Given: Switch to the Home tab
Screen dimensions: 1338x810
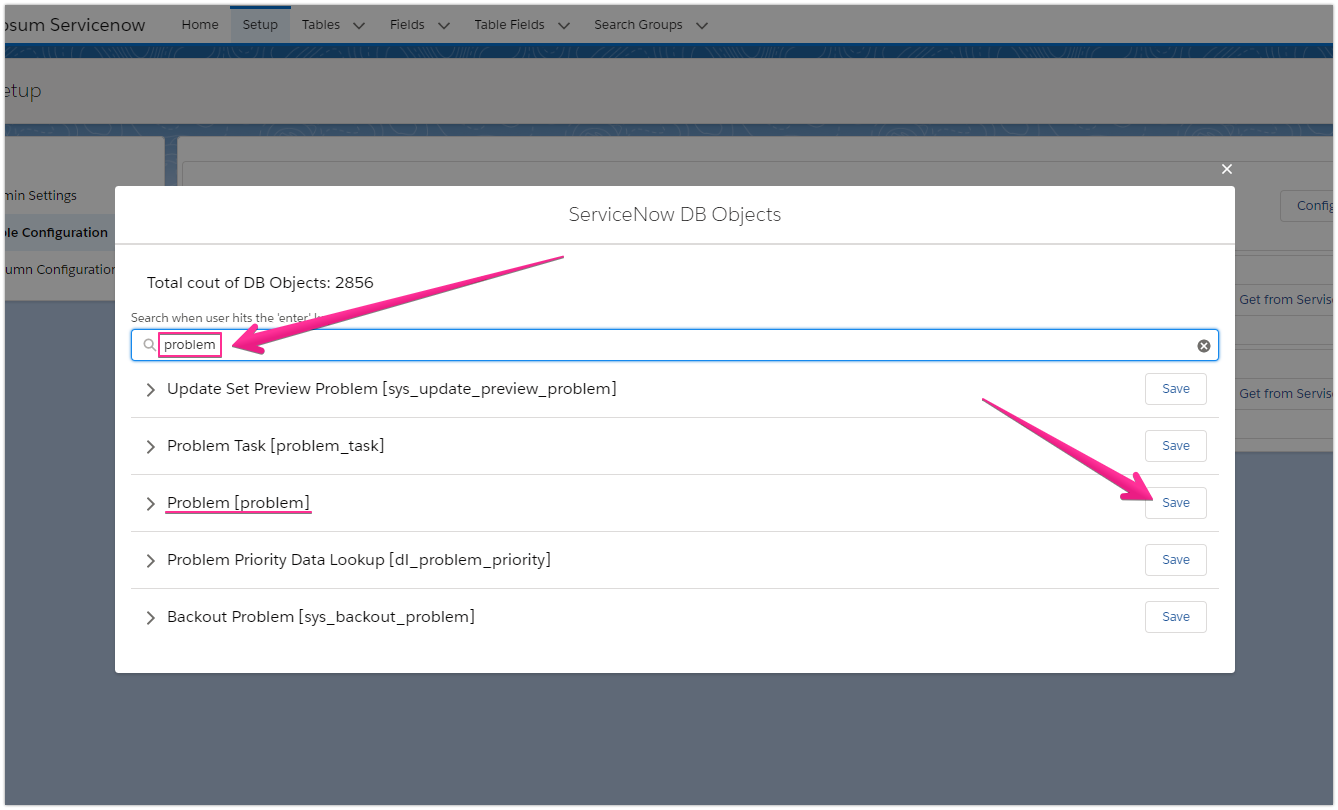Looking at the screenshot, I should coord(199,24).
